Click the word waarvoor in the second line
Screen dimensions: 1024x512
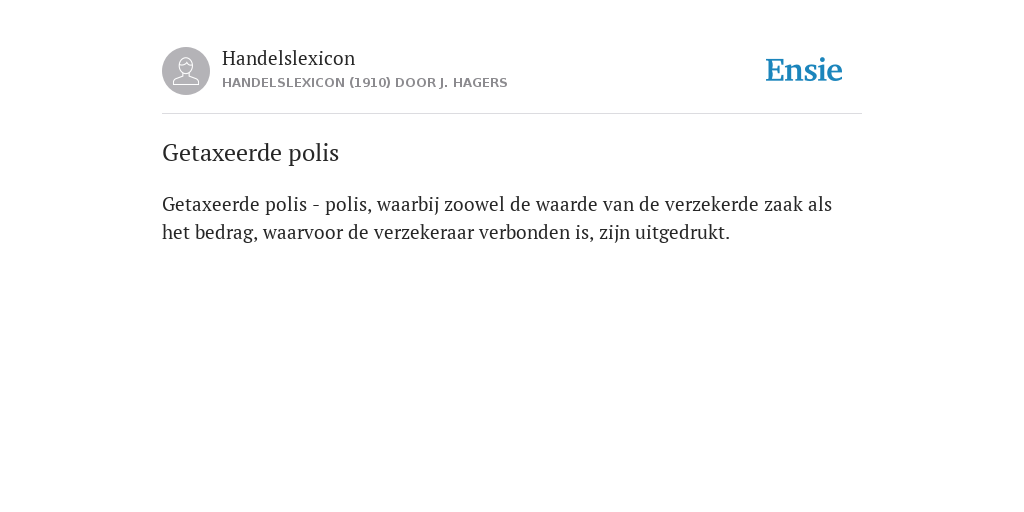[303, 232]
